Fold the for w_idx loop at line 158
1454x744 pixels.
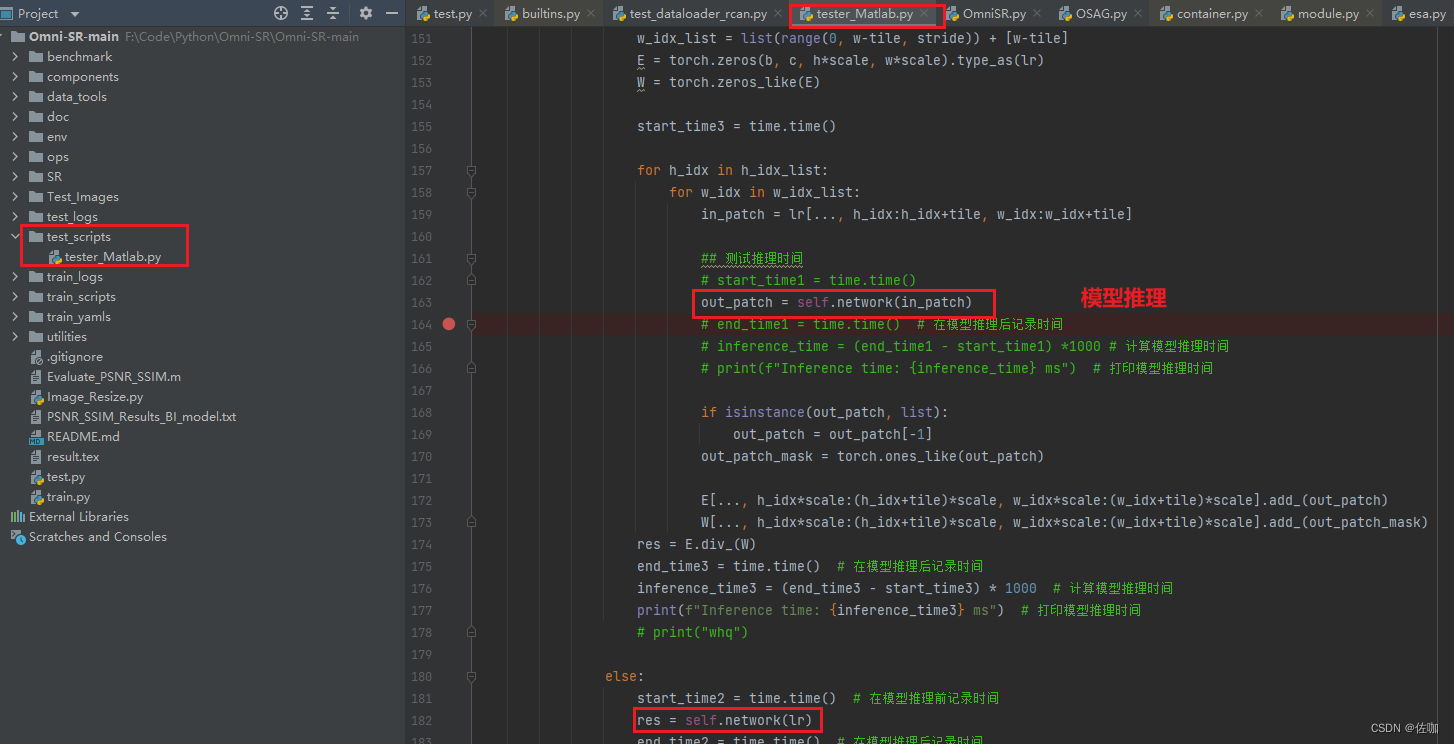point(471,192)
